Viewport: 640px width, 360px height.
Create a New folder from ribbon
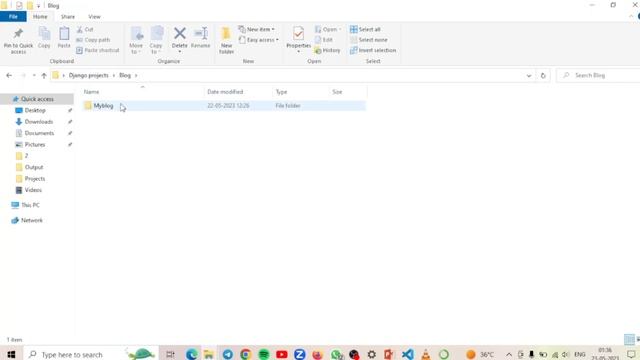click(227, 40)
